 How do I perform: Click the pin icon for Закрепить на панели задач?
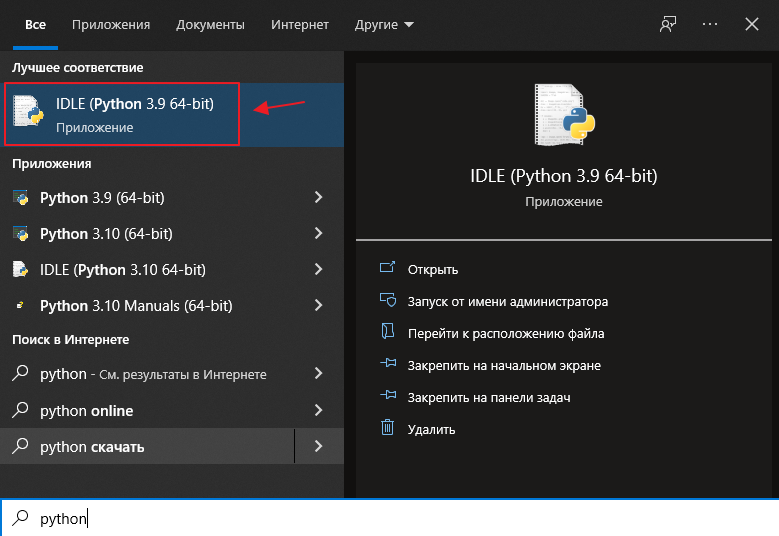click(x=388, y=395)
